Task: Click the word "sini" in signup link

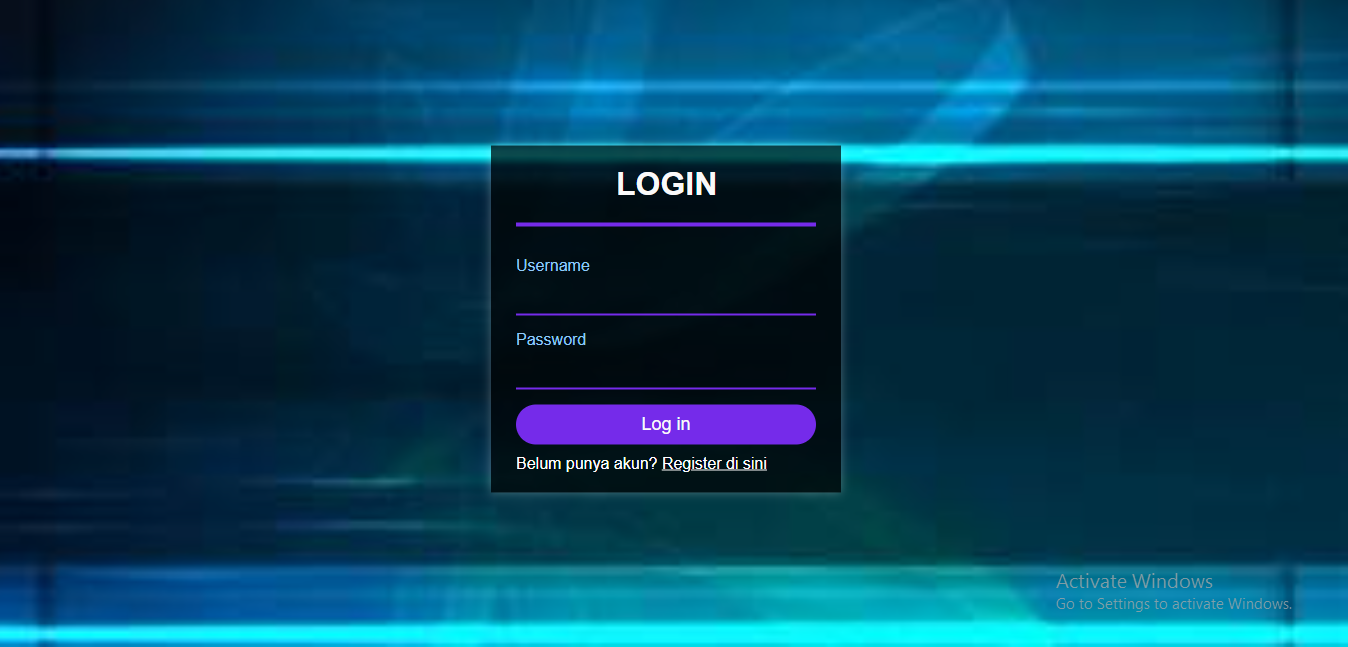Action: (x=754, y=464)
